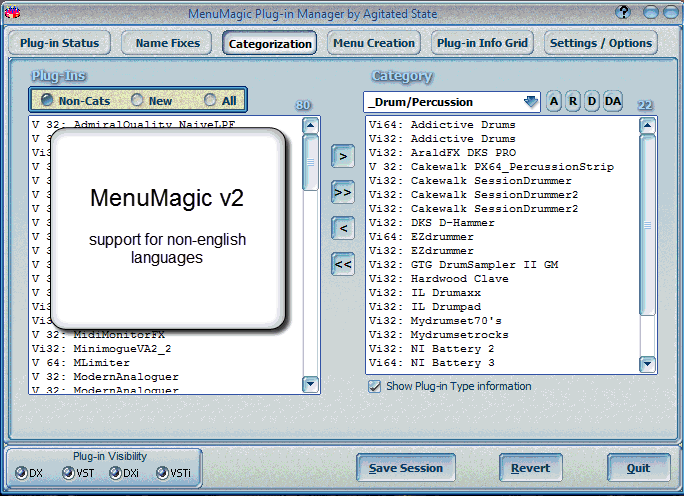684x496 pixels.
Task: Click Plug-Ins list scroll down arrow
Action: tap(310, 384)
